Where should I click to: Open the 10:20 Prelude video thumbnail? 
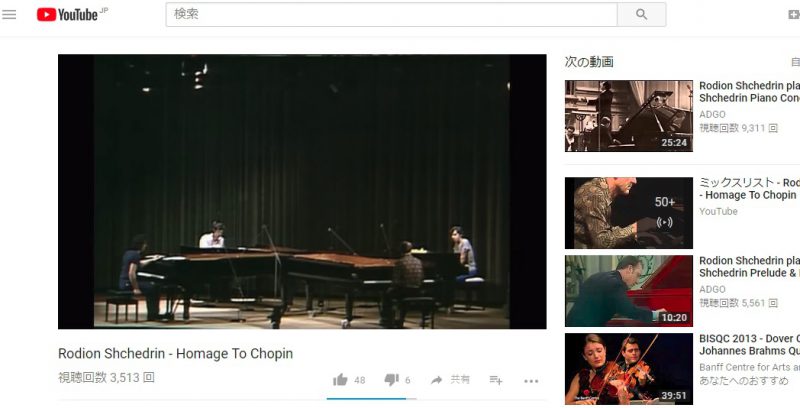click(x=629, y=291)
